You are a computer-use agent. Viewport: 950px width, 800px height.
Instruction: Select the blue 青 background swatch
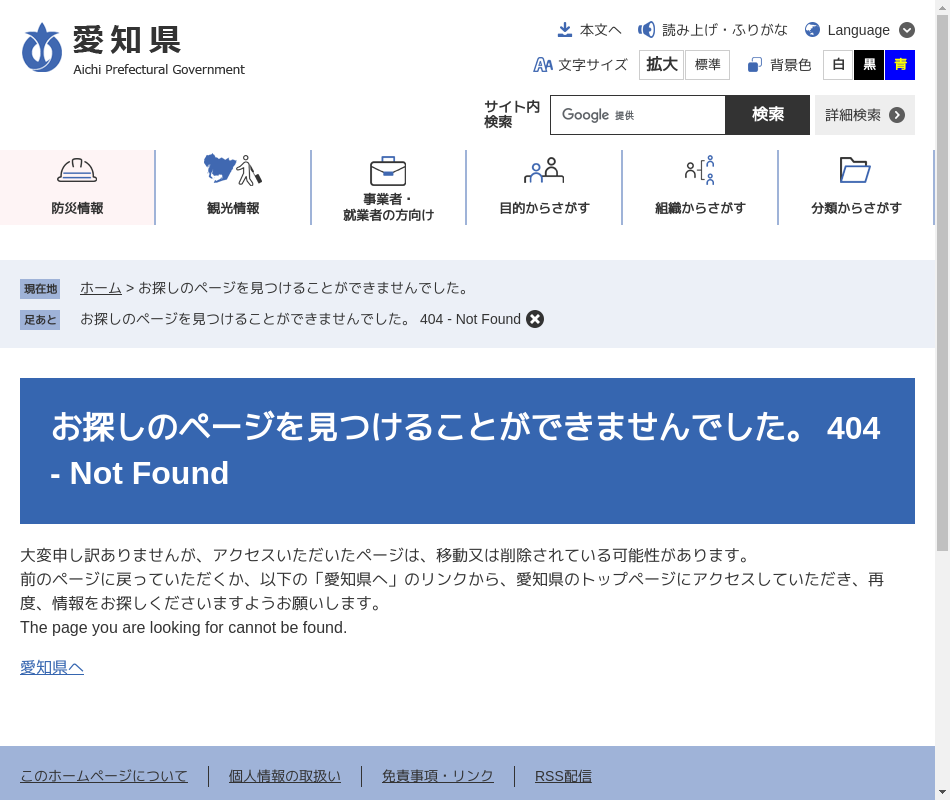[x=900, y=65]
